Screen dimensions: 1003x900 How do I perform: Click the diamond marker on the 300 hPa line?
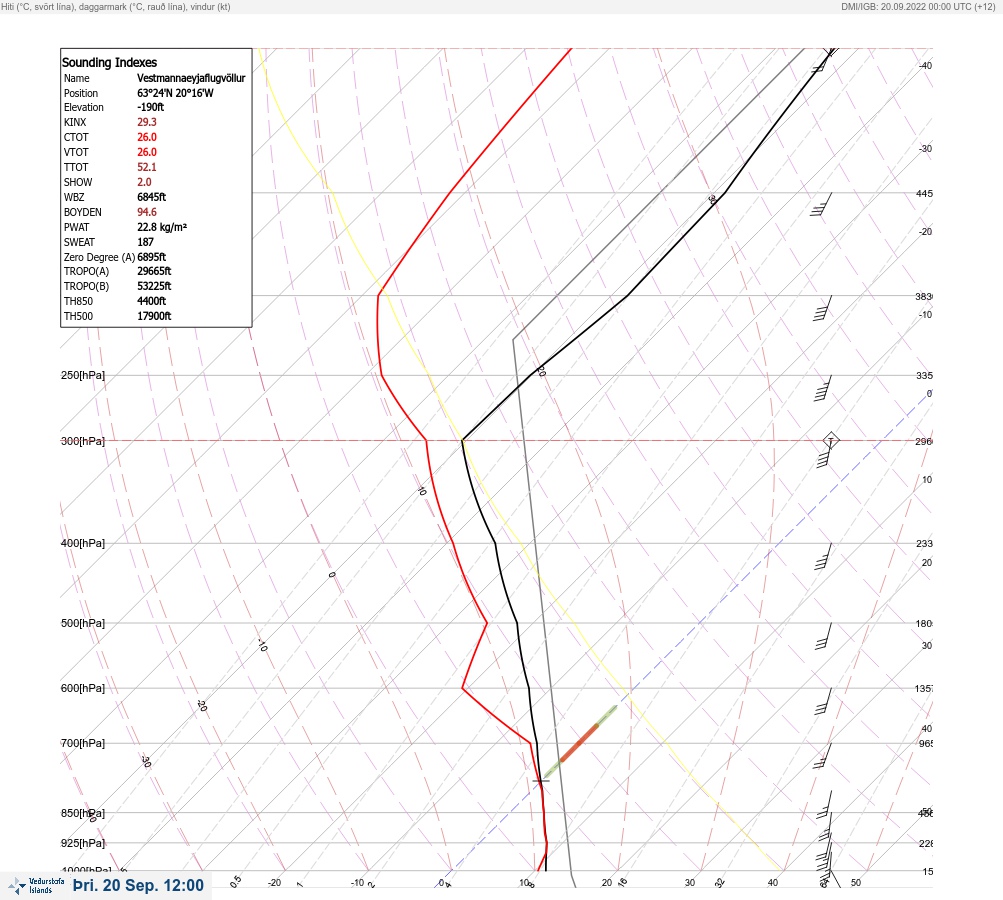point(831,440)
